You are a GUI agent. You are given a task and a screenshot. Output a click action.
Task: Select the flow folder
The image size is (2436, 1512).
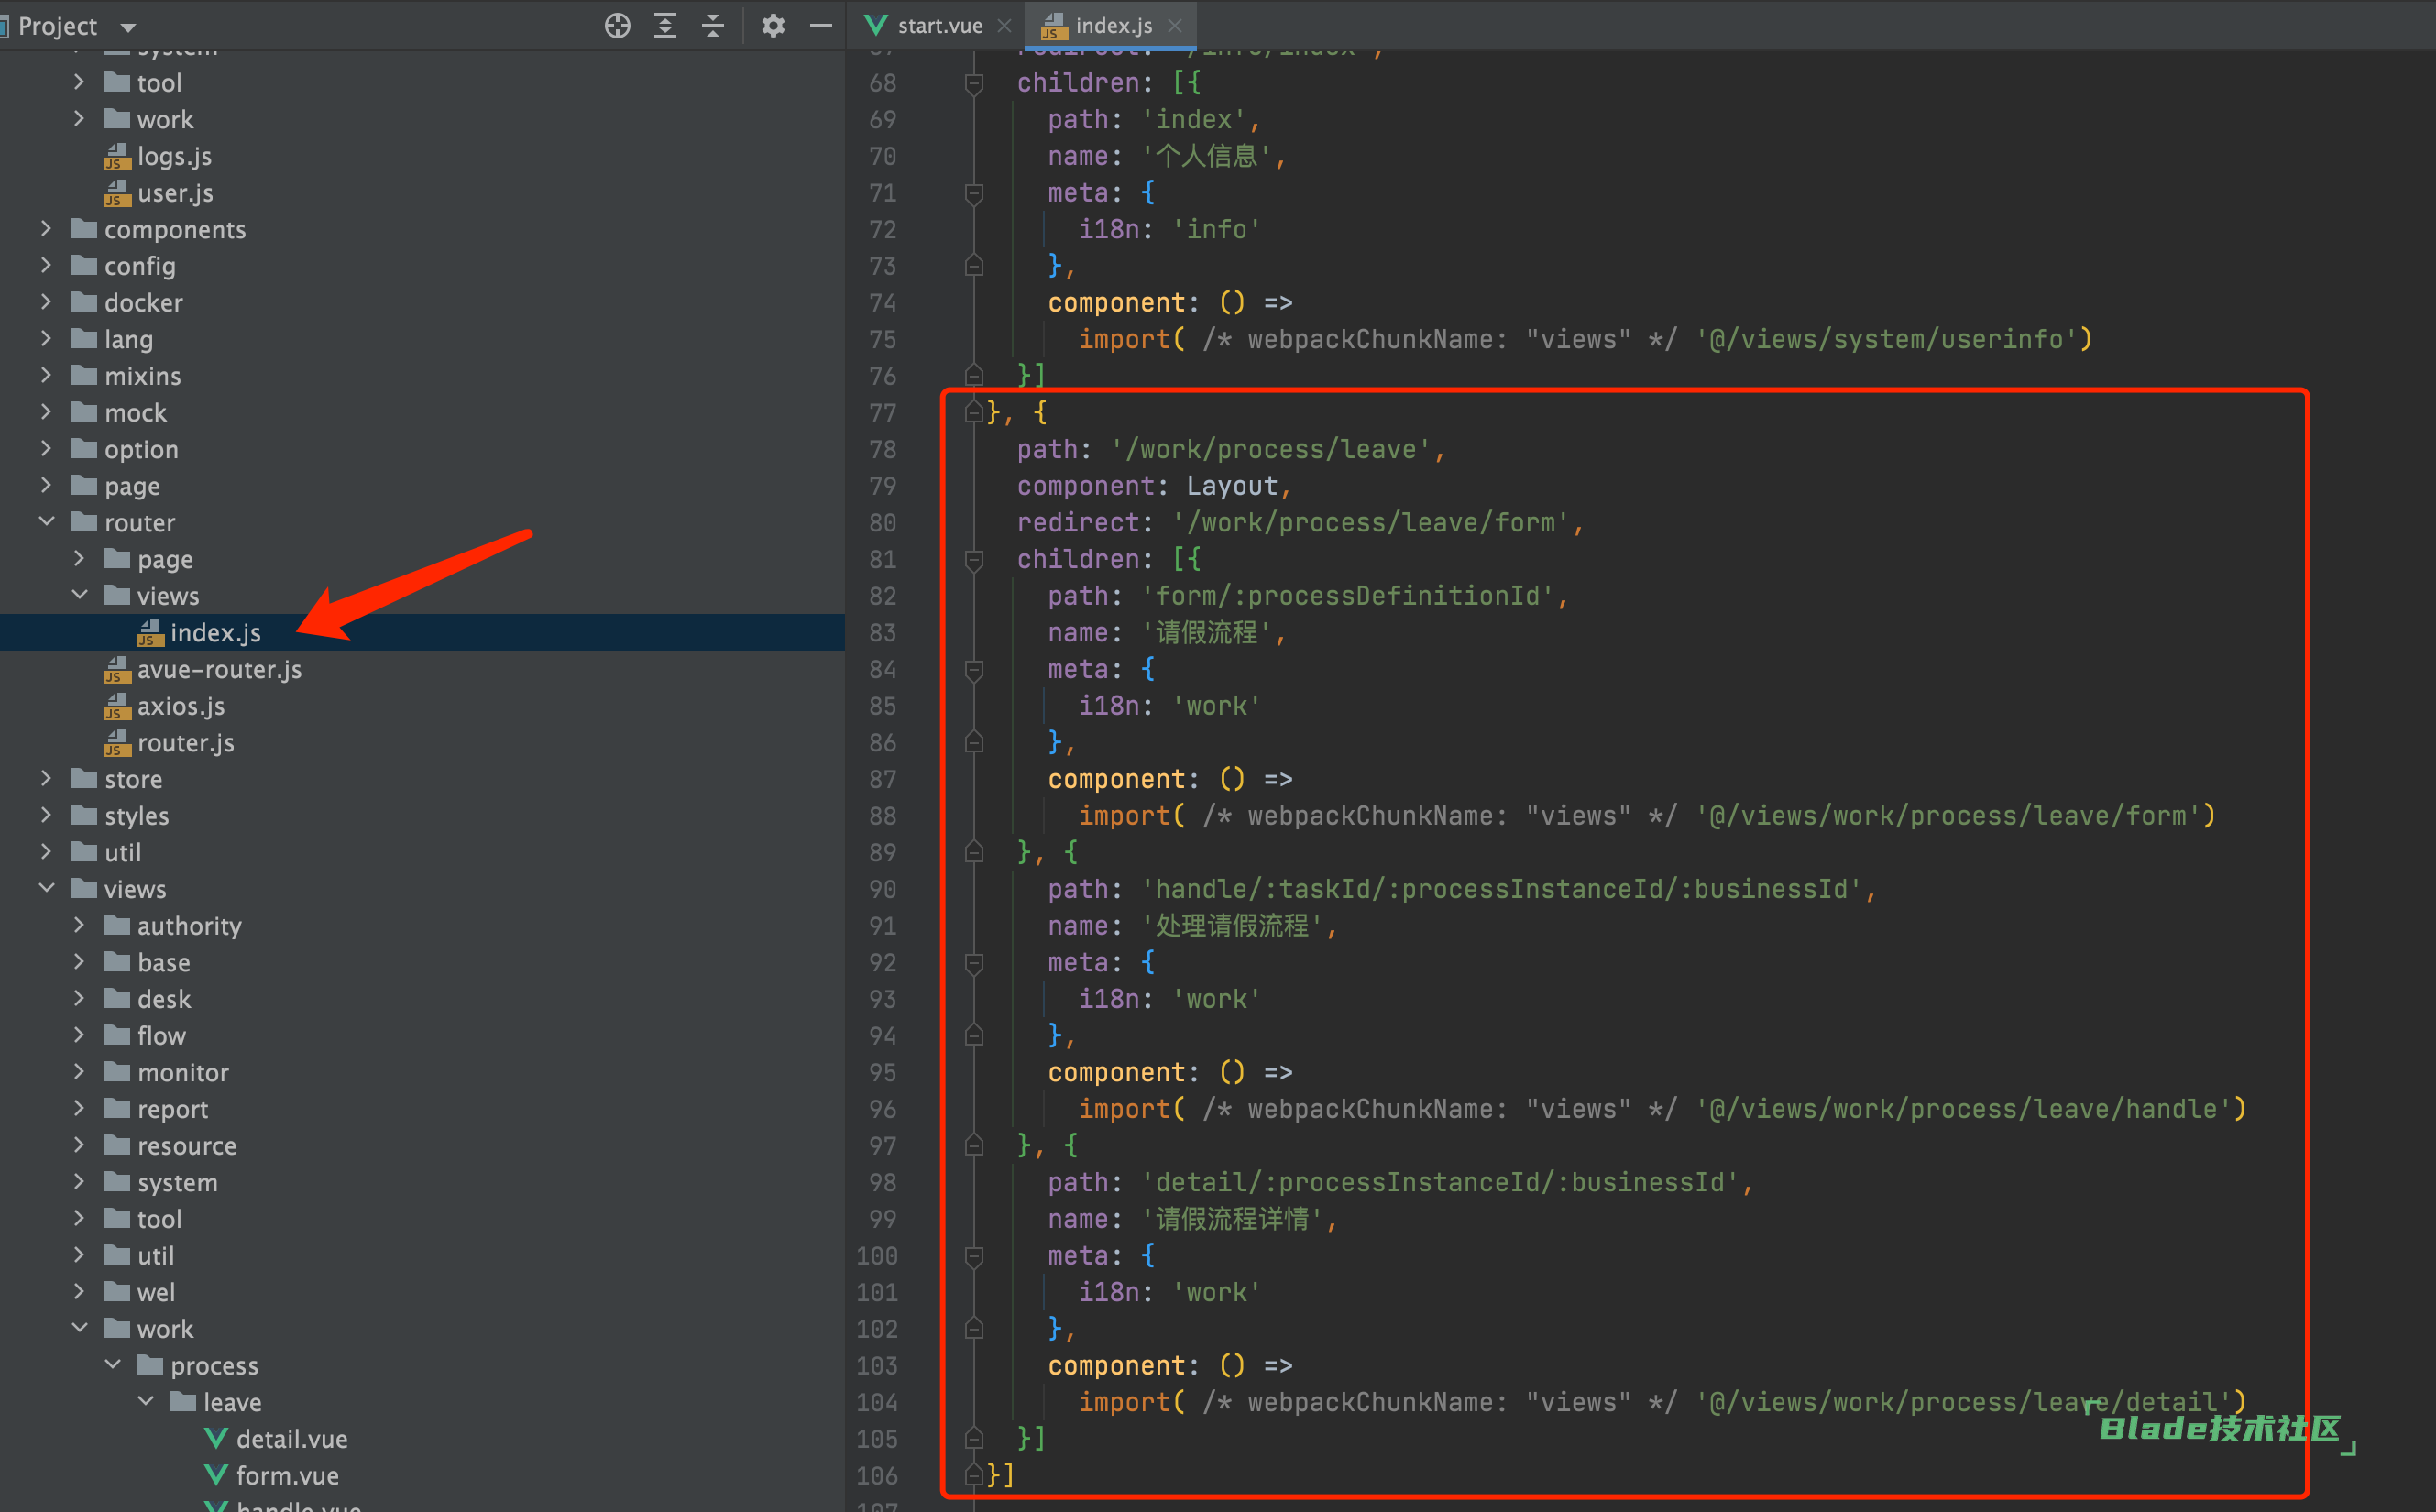pos(146,1036)
